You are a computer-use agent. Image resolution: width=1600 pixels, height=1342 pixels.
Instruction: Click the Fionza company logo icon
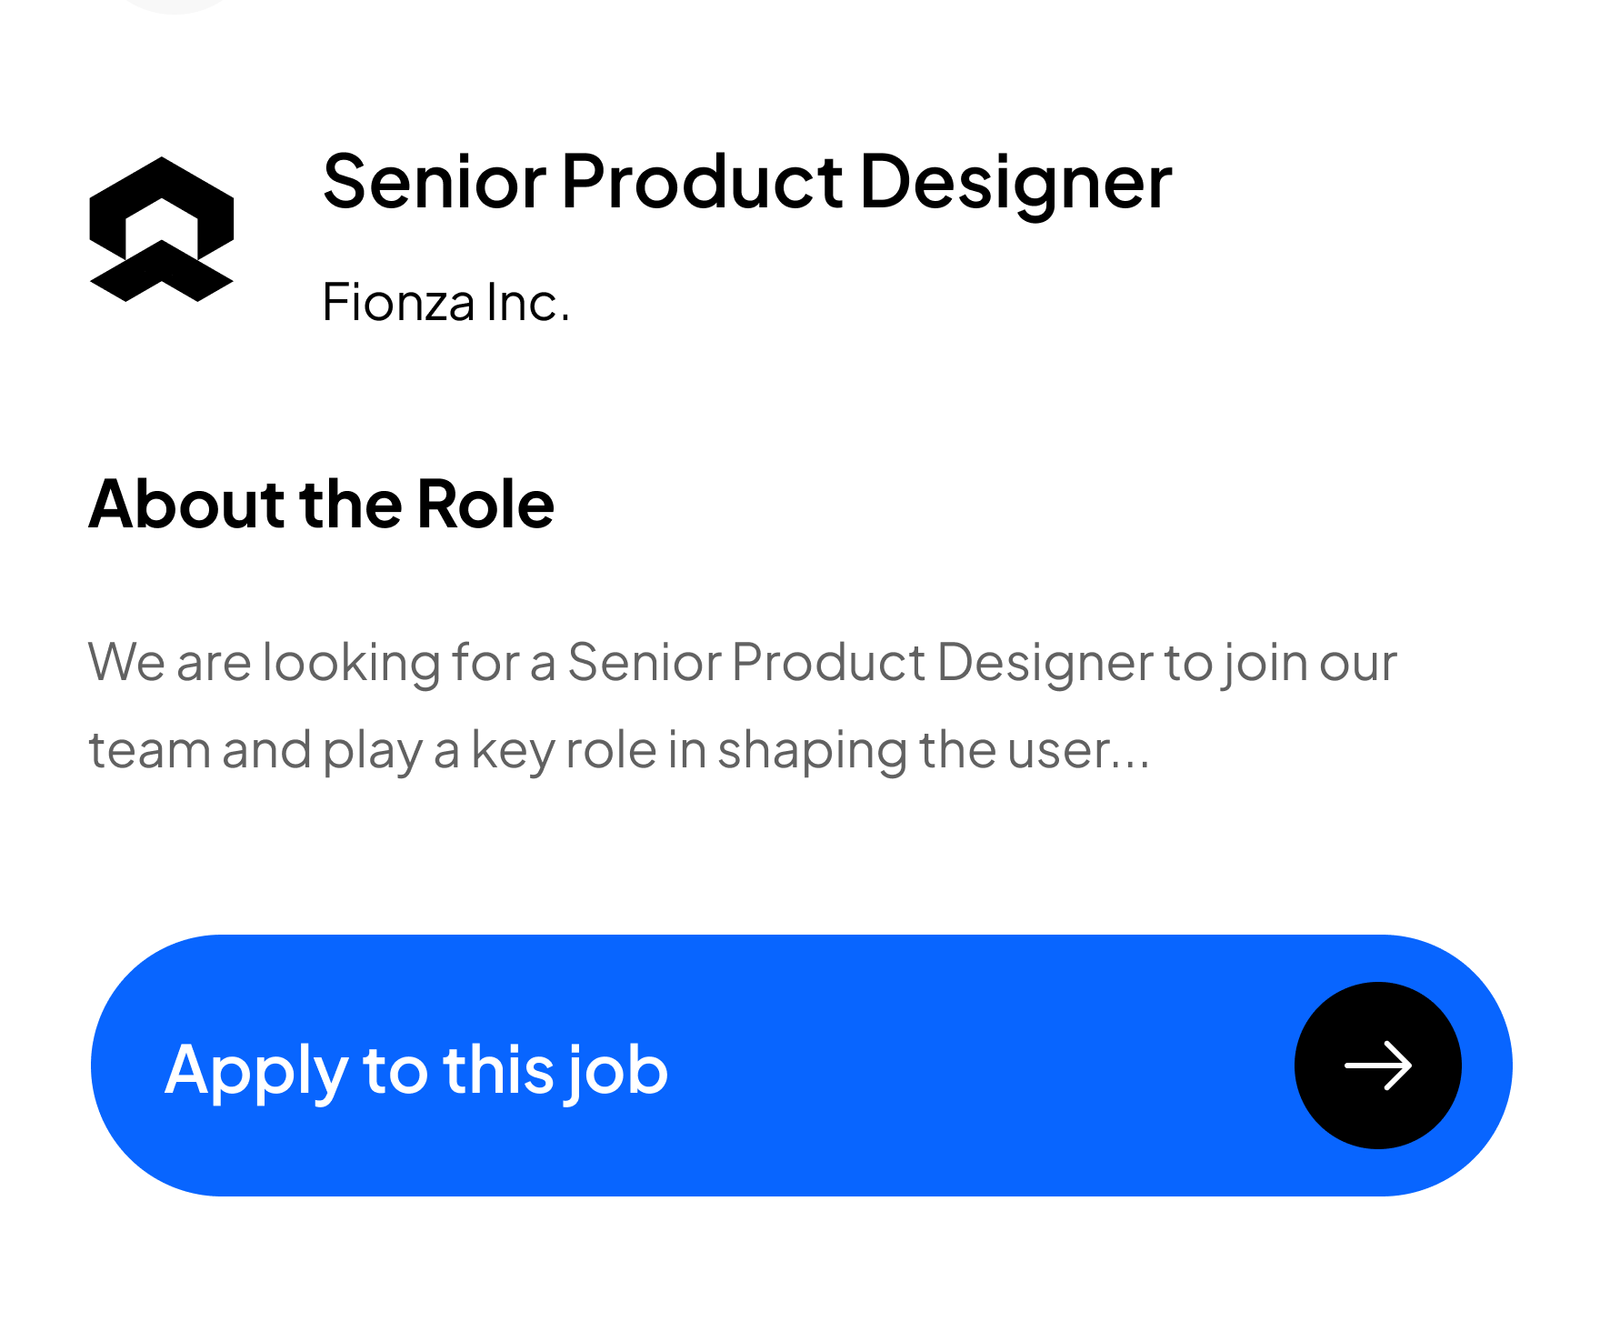coord(161,229)
